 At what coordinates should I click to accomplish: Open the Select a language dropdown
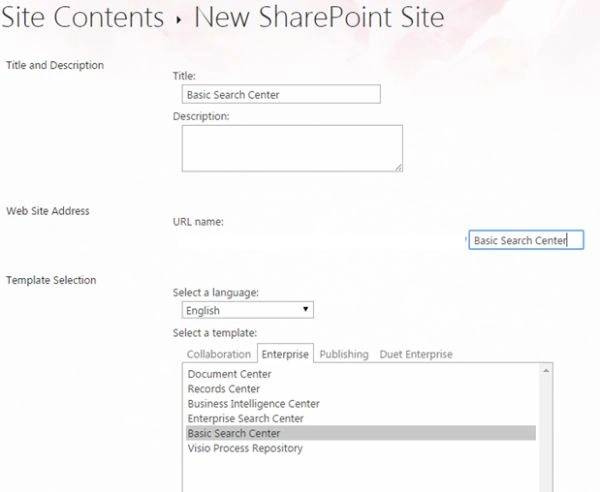click(x=248, y=310)
